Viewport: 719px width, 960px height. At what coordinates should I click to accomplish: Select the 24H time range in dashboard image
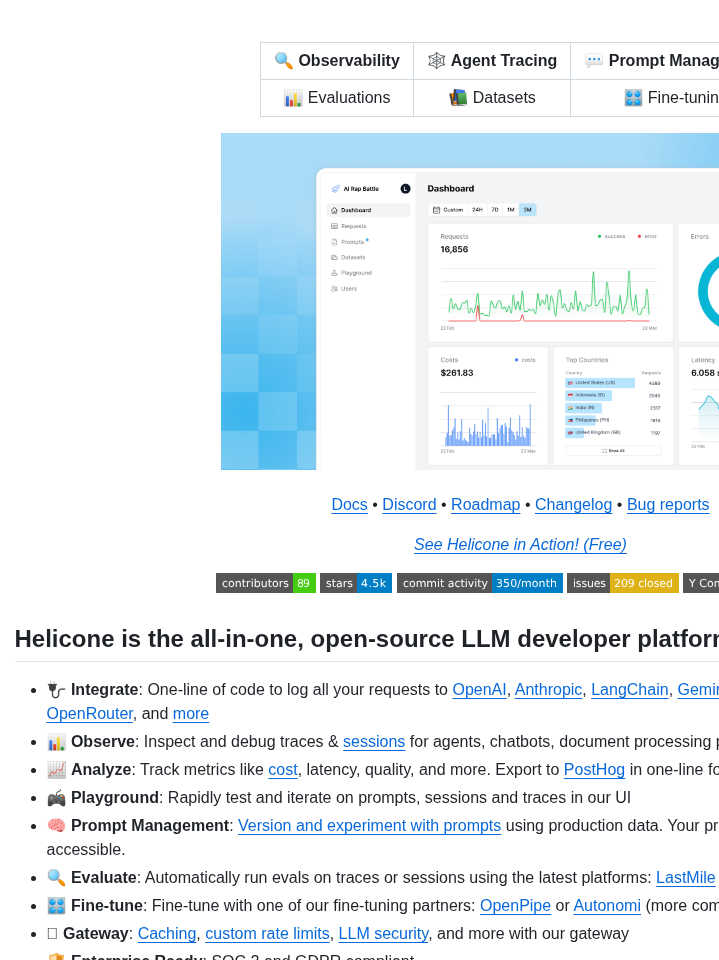(477, 210)
